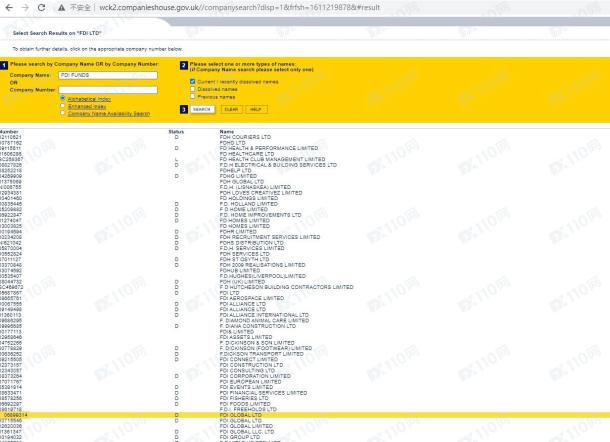Click the FDI EUROPEAN LIMITED entry
Image resolution: width=610 pixels, height=442 pixels.
[250, 382]
